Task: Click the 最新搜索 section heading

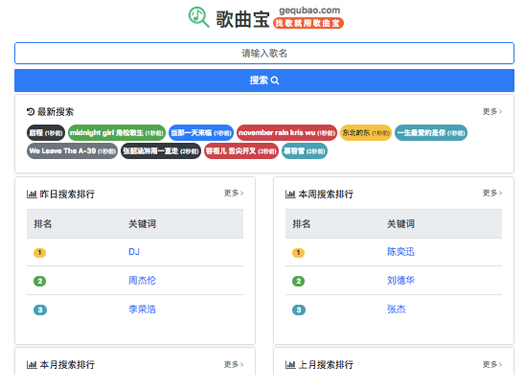Action: tap(55, 111)
